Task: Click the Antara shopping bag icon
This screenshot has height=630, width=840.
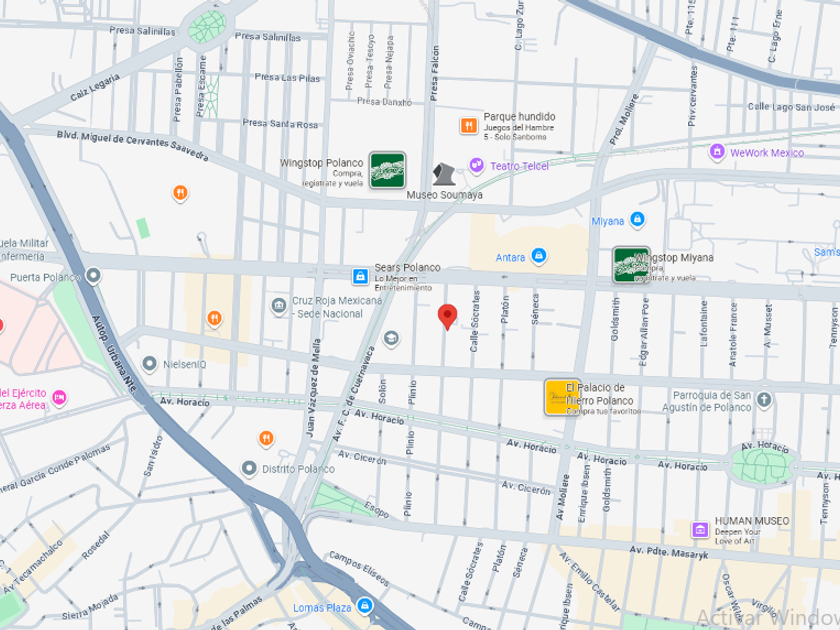Action: click(539, 256)
